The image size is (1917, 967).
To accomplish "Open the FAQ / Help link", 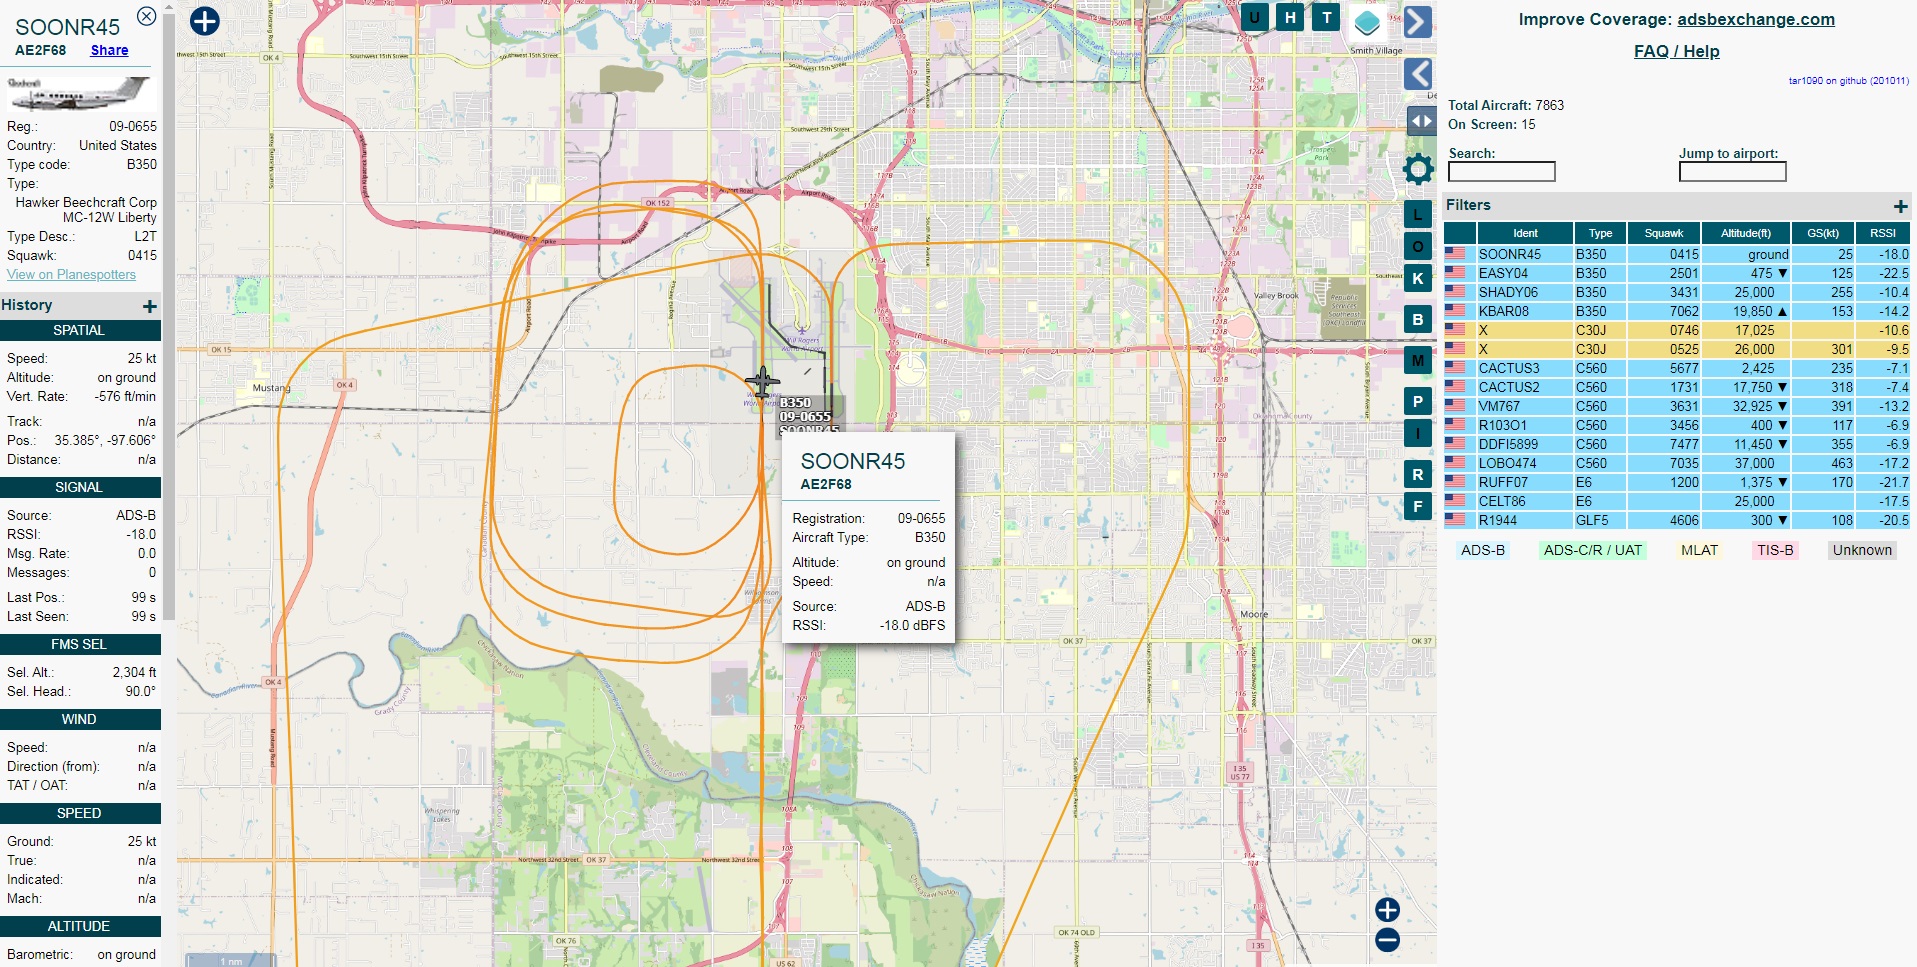I will point(1676,51).
